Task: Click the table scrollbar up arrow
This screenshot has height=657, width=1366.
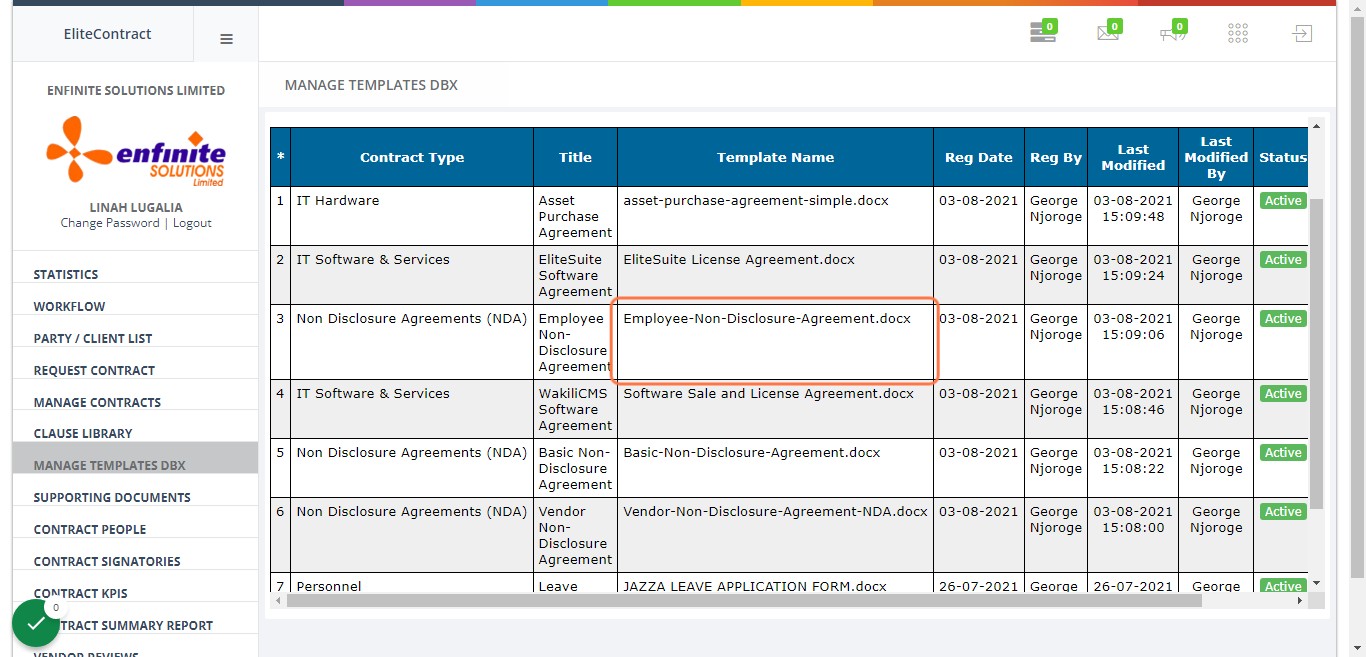Action: pos(1316,126)
